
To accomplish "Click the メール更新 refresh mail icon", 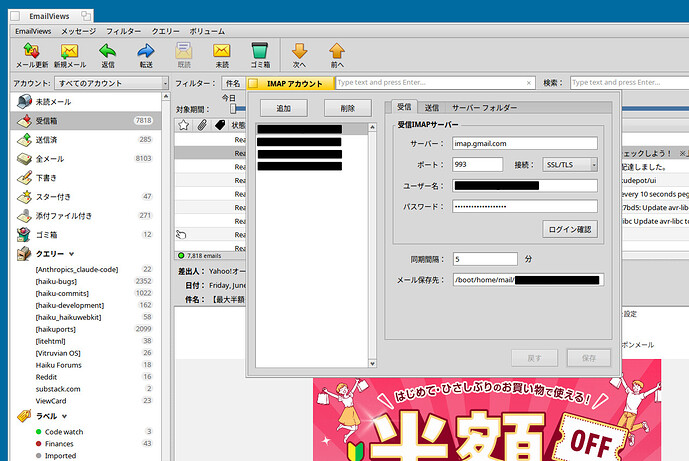I will point(32,51).
